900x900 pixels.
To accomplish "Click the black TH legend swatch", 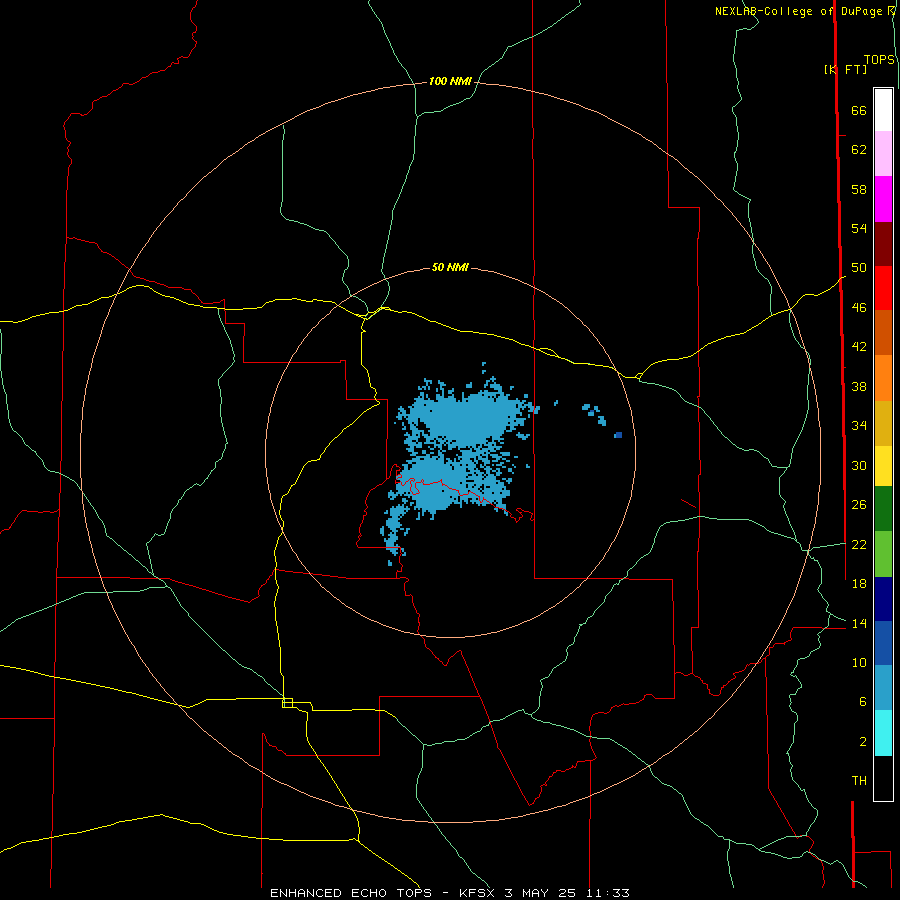I will tap(883, 778).
